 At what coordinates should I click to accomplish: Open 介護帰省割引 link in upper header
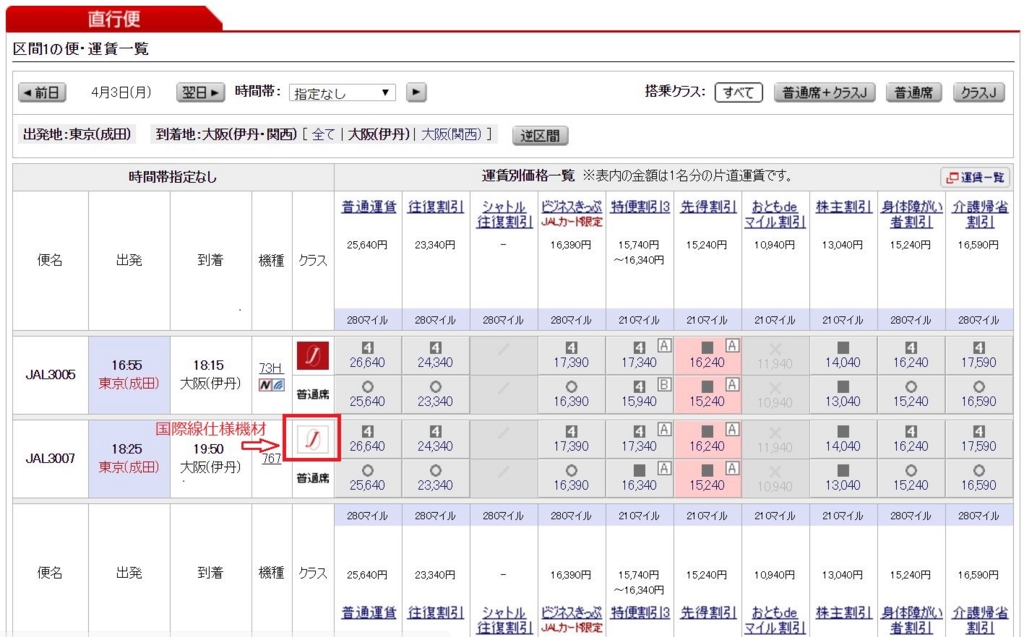tap(979, 214)
